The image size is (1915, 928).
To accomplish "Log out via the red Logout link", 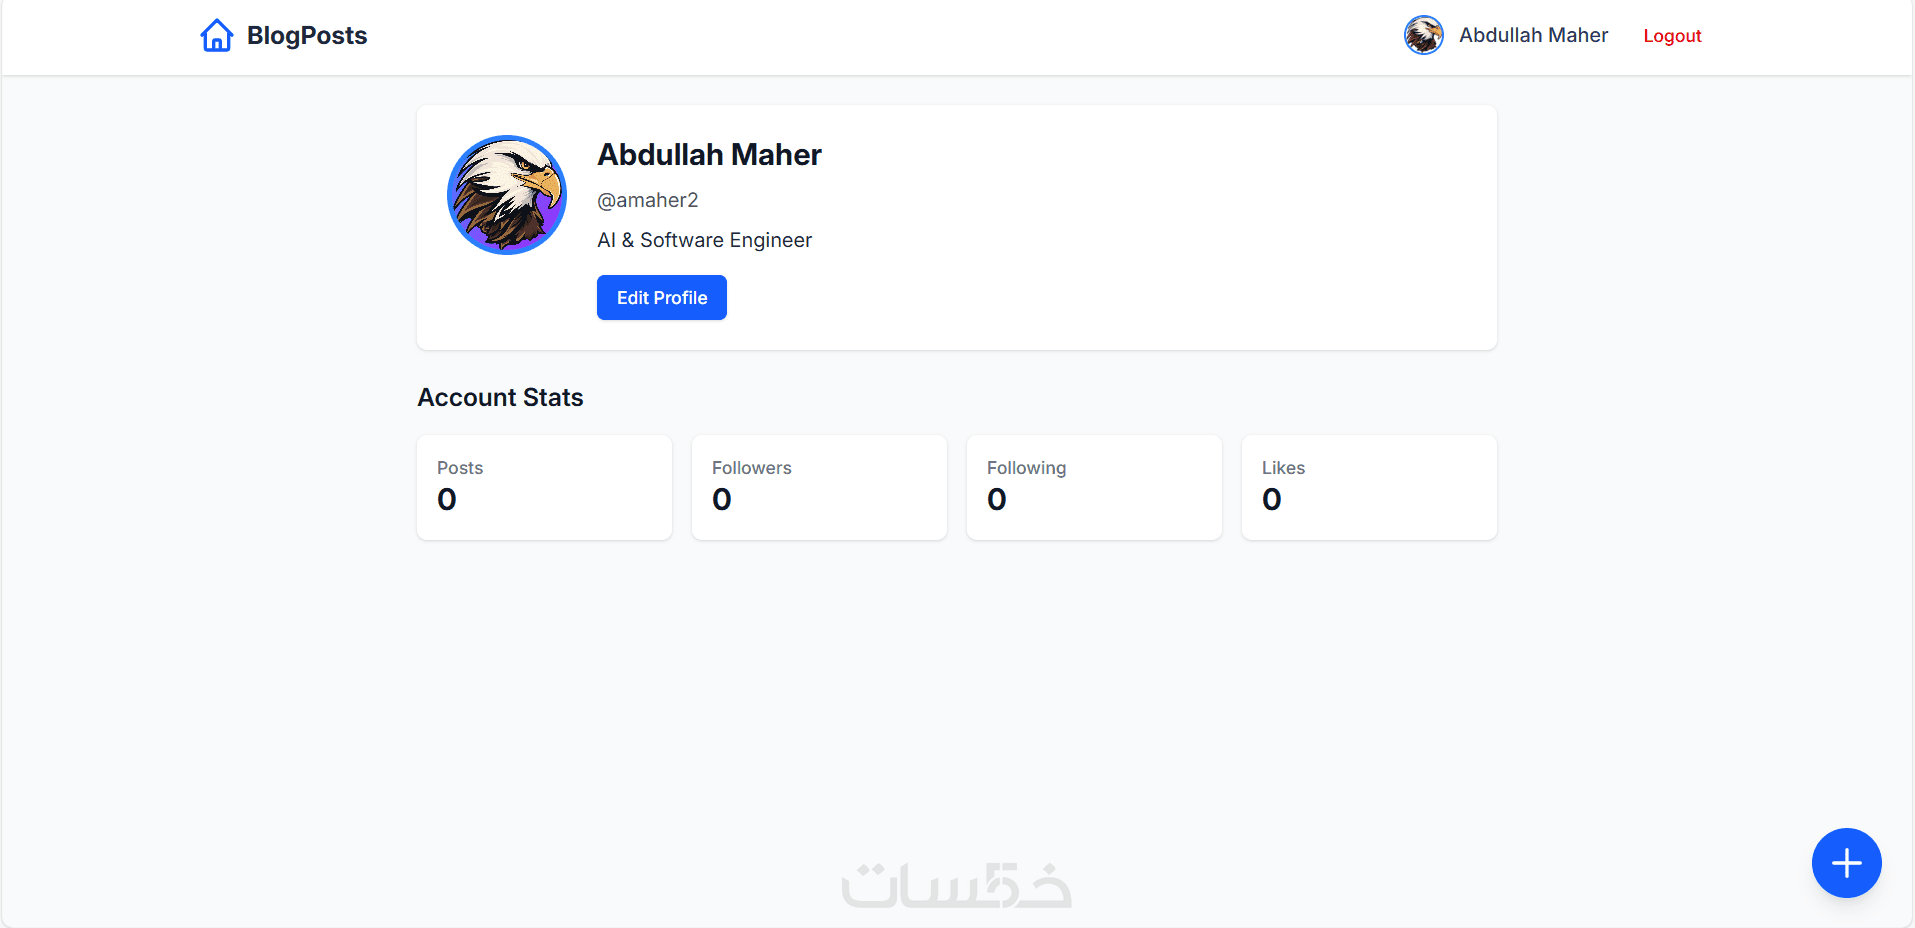I will [1672, 36].
